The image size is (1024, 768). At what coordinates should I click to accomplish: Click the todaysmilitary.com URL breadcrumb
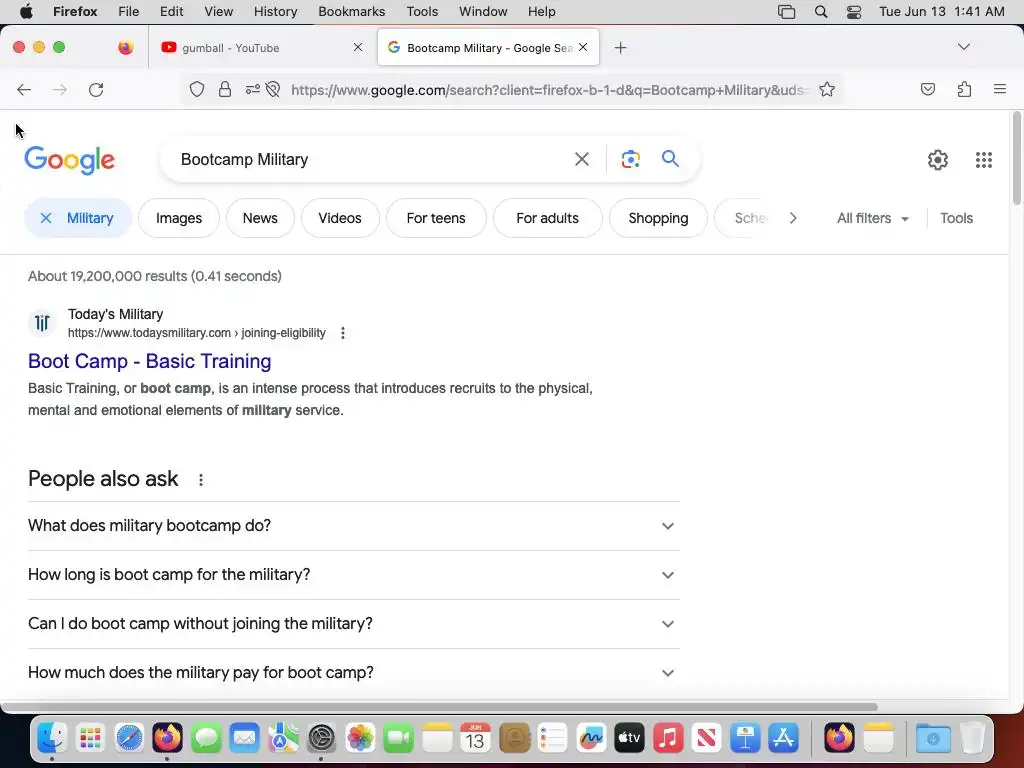[197, 333]
